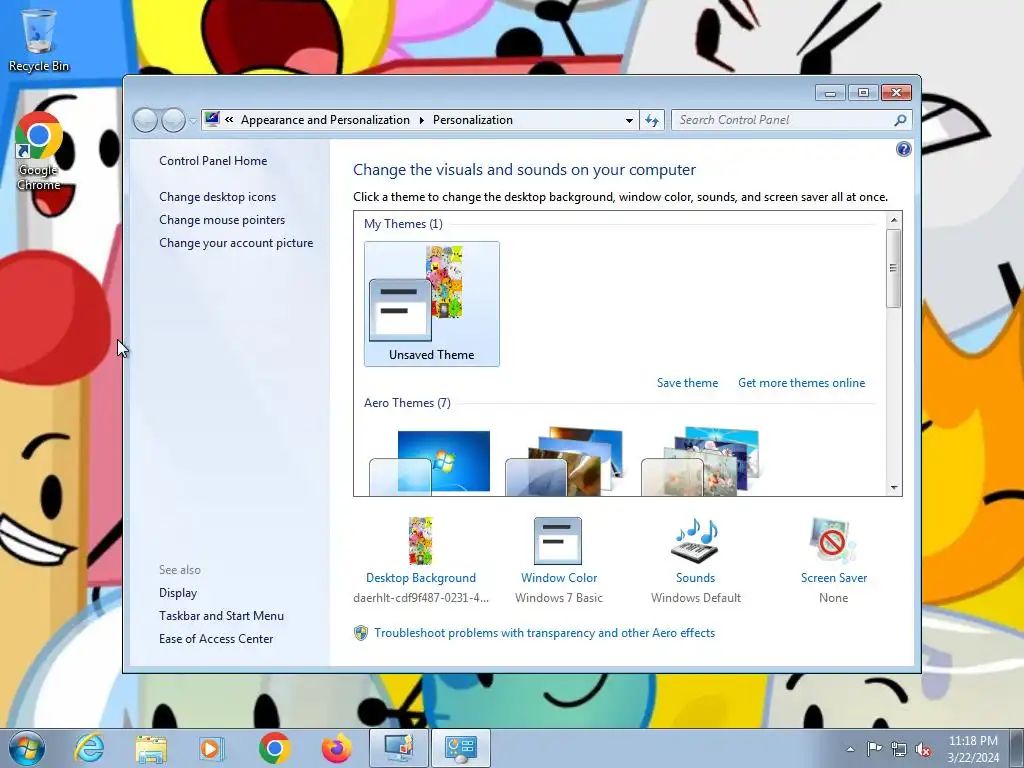Open the network tray icon
Viewport: 1024px width, 768px height.
[899, 749]
